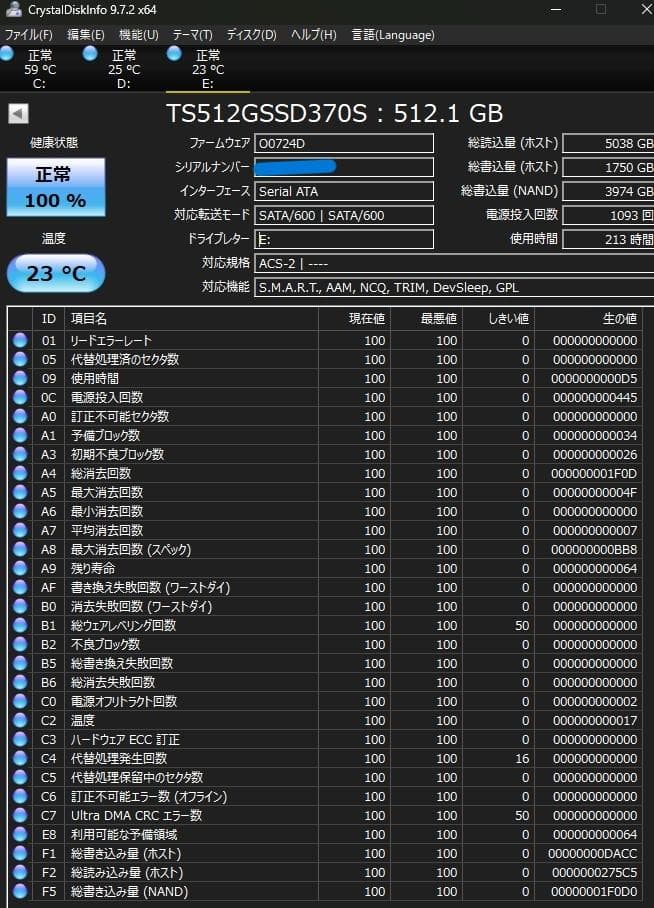Click the previous disk arrow button
This screenshot has width=654, height=908.
pyautogui.click(x=18, y=114)
